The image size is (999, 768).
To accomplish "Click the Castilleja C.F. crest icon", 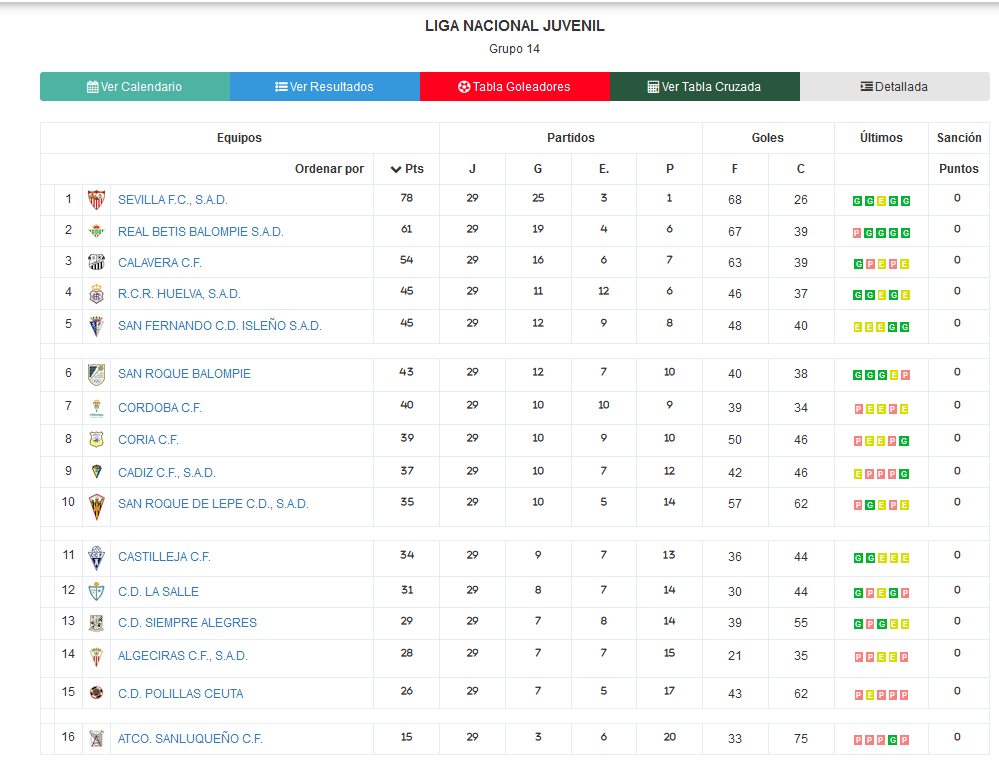I will coord(96,558).
